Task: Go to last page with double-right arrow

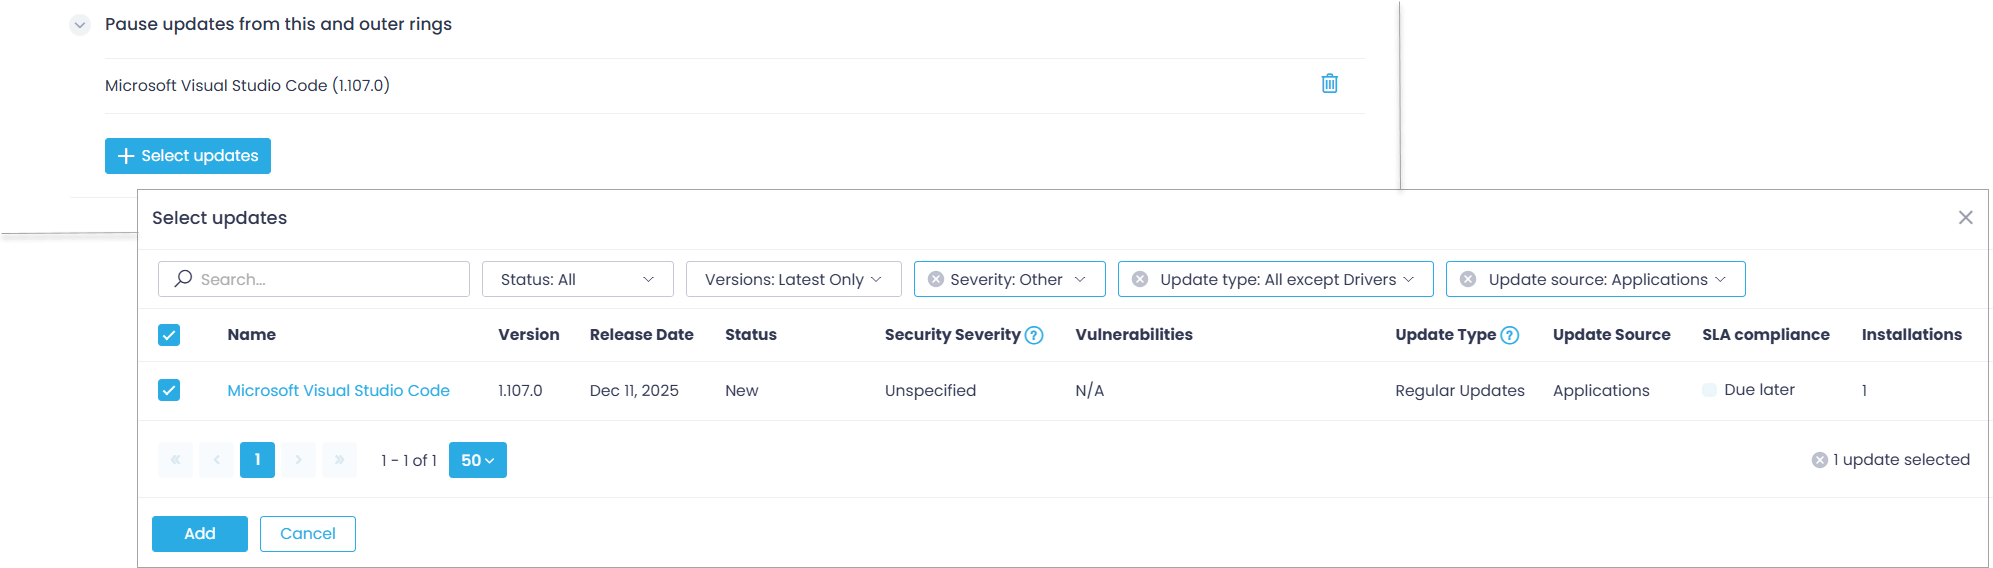Action: [x=339, y=460]
